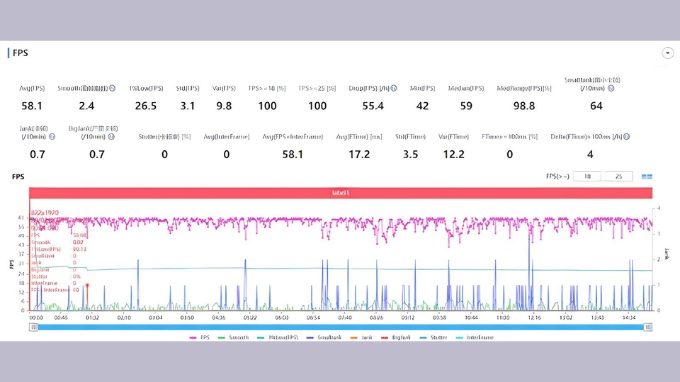Collapse the FPS panel with the top-right arrow
Viewport: 680px width, 382px height.
pos(667,53)
